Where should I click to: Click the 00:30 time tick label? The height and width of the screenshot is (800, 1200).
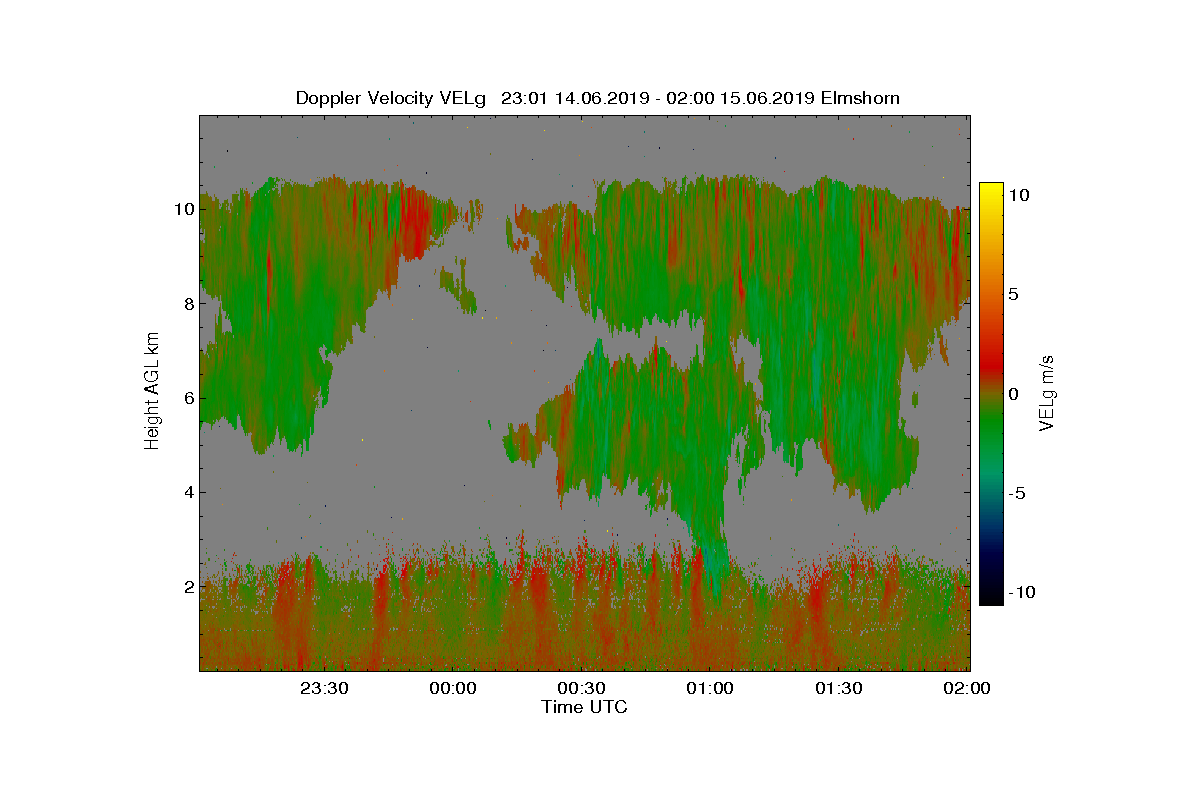[581, 688]
